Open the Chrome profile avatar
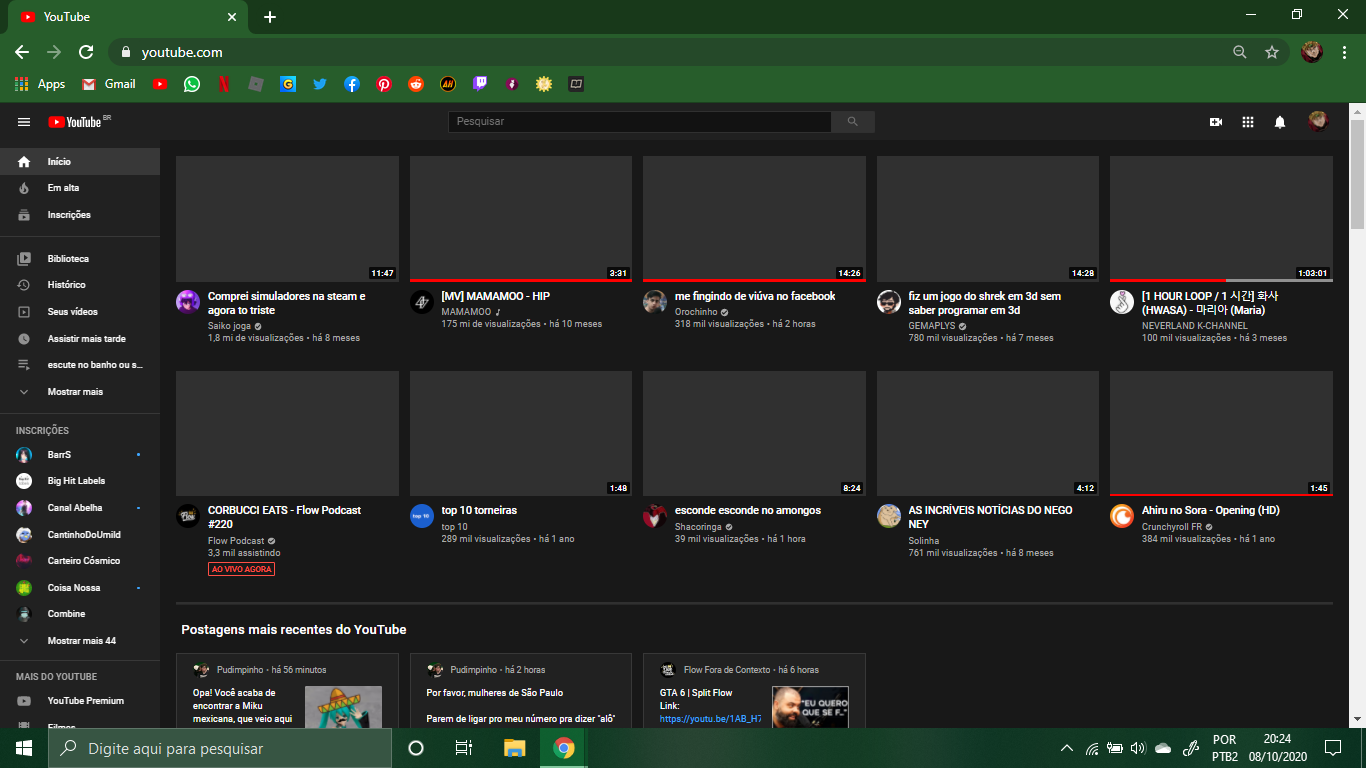 [1312, 52]
